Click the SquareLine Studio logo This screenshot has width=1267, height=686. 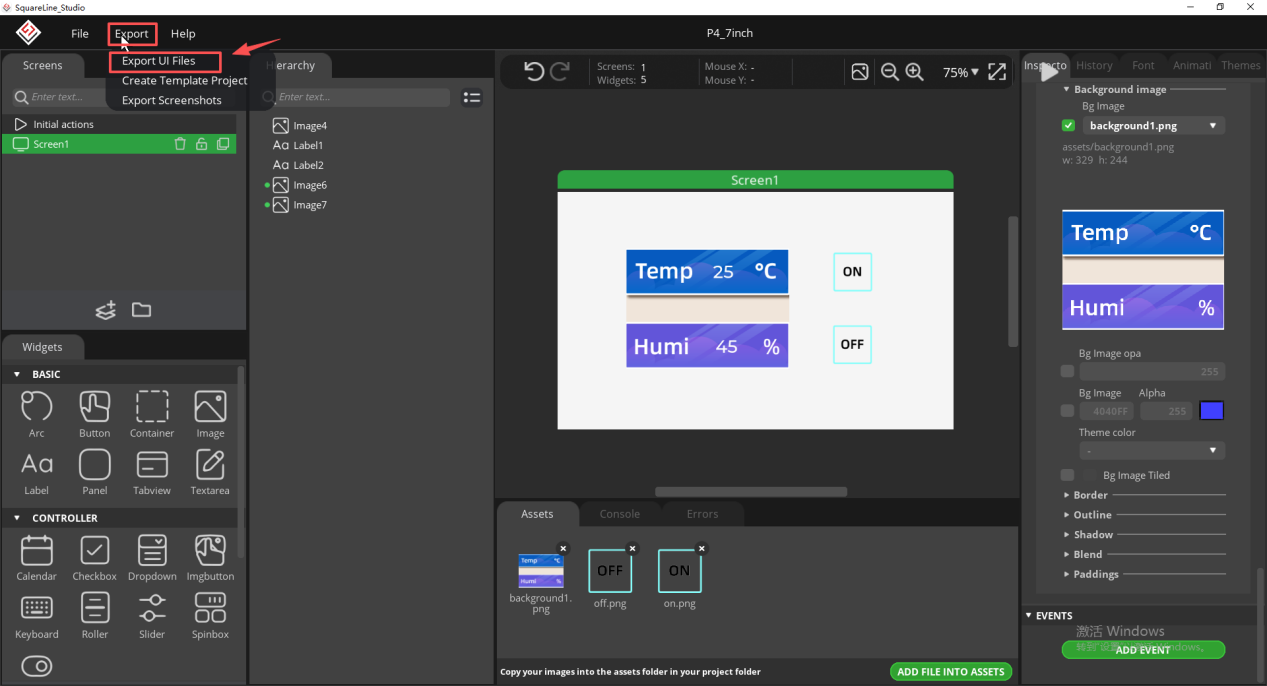coord(28,33)
